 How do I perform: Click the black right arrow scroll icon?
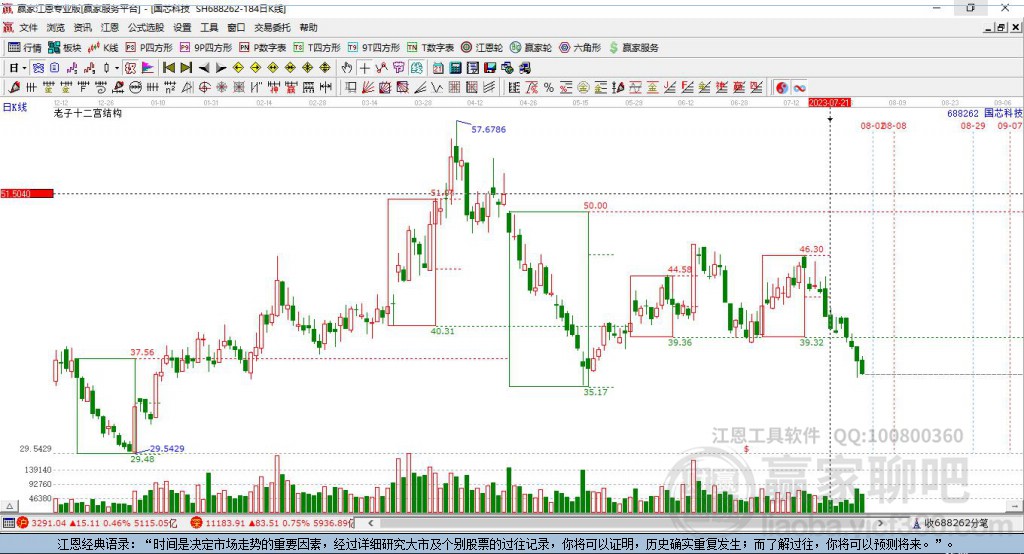tap(221, 68)
